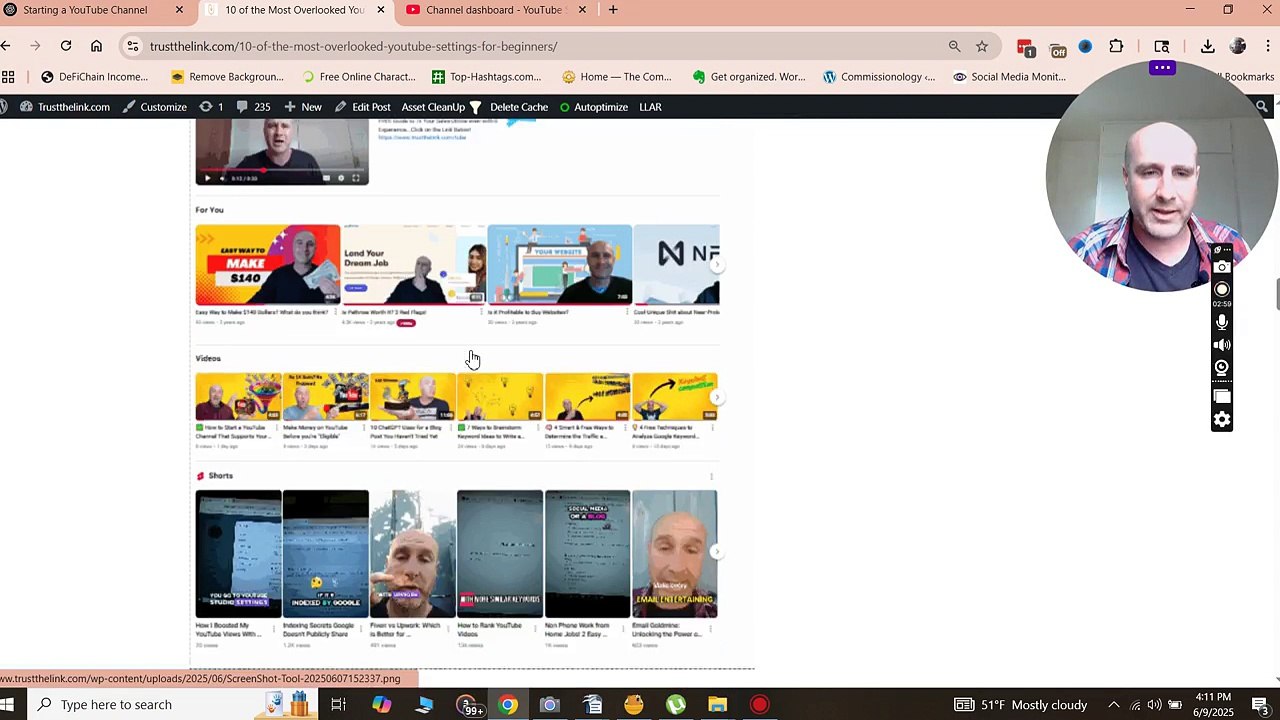Screen dimensions: 1280x720
Task: Toggle speaker audio in recorder toolbar
Action: coord(1222,345)
